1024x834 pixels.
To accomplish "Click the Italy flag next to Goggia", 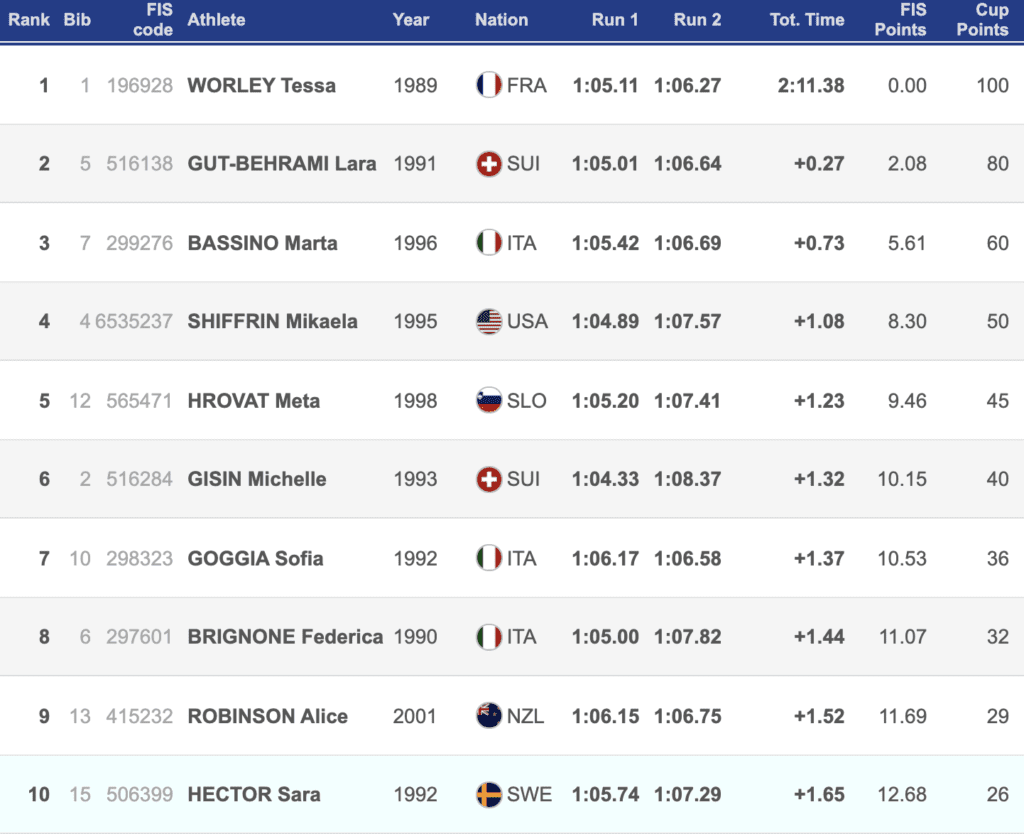I will pos(488,558).
